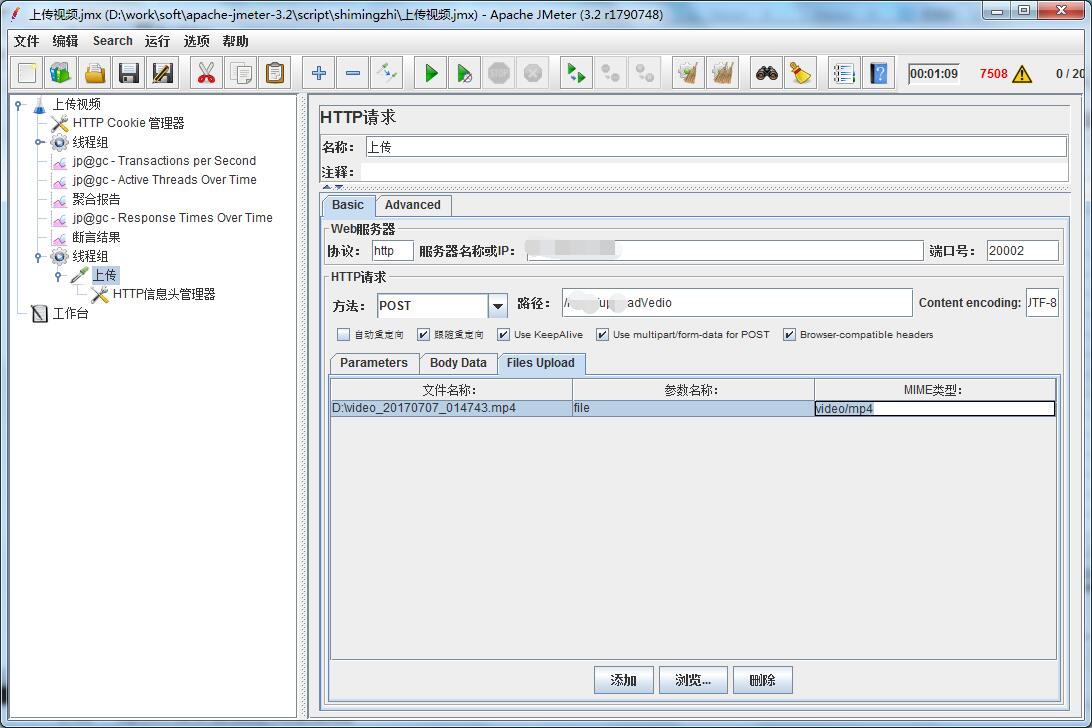Click the Copy icon in toolbar
The height and width of the screenshot is (728, 1092).
pos(241,73)
